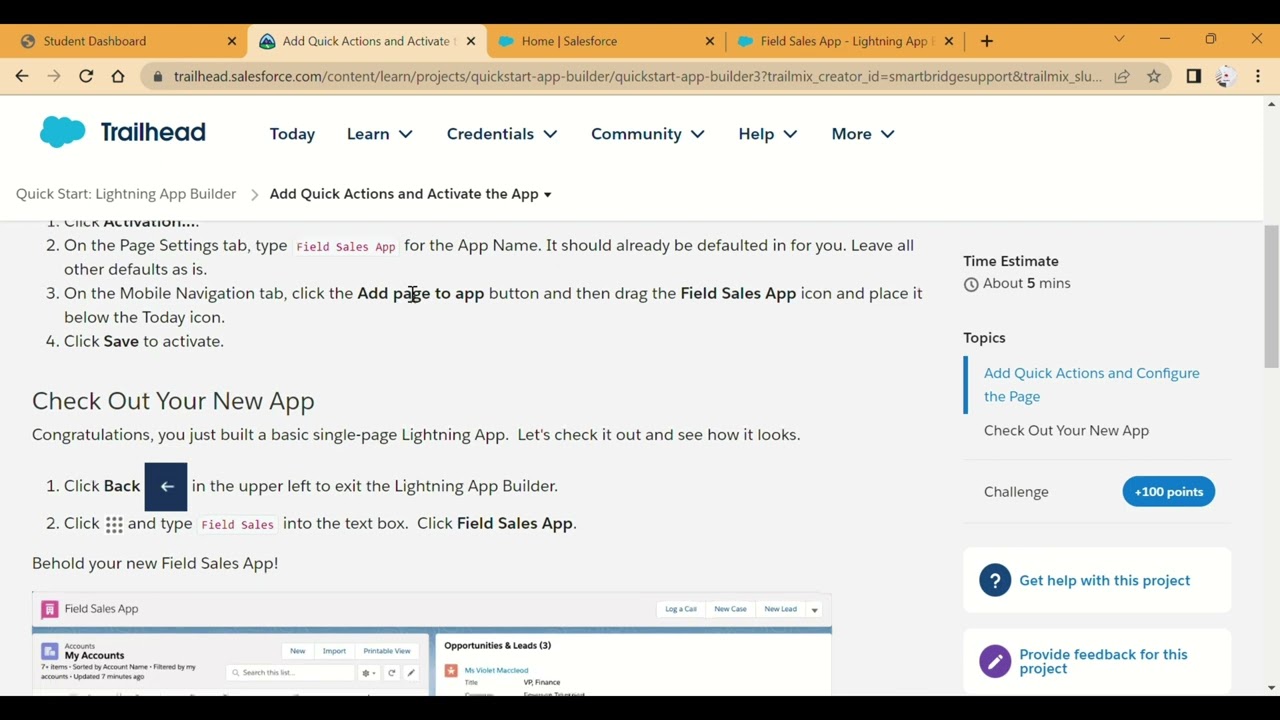
Task: Click the clock icon beside time estimate
Action: (971, 284)
